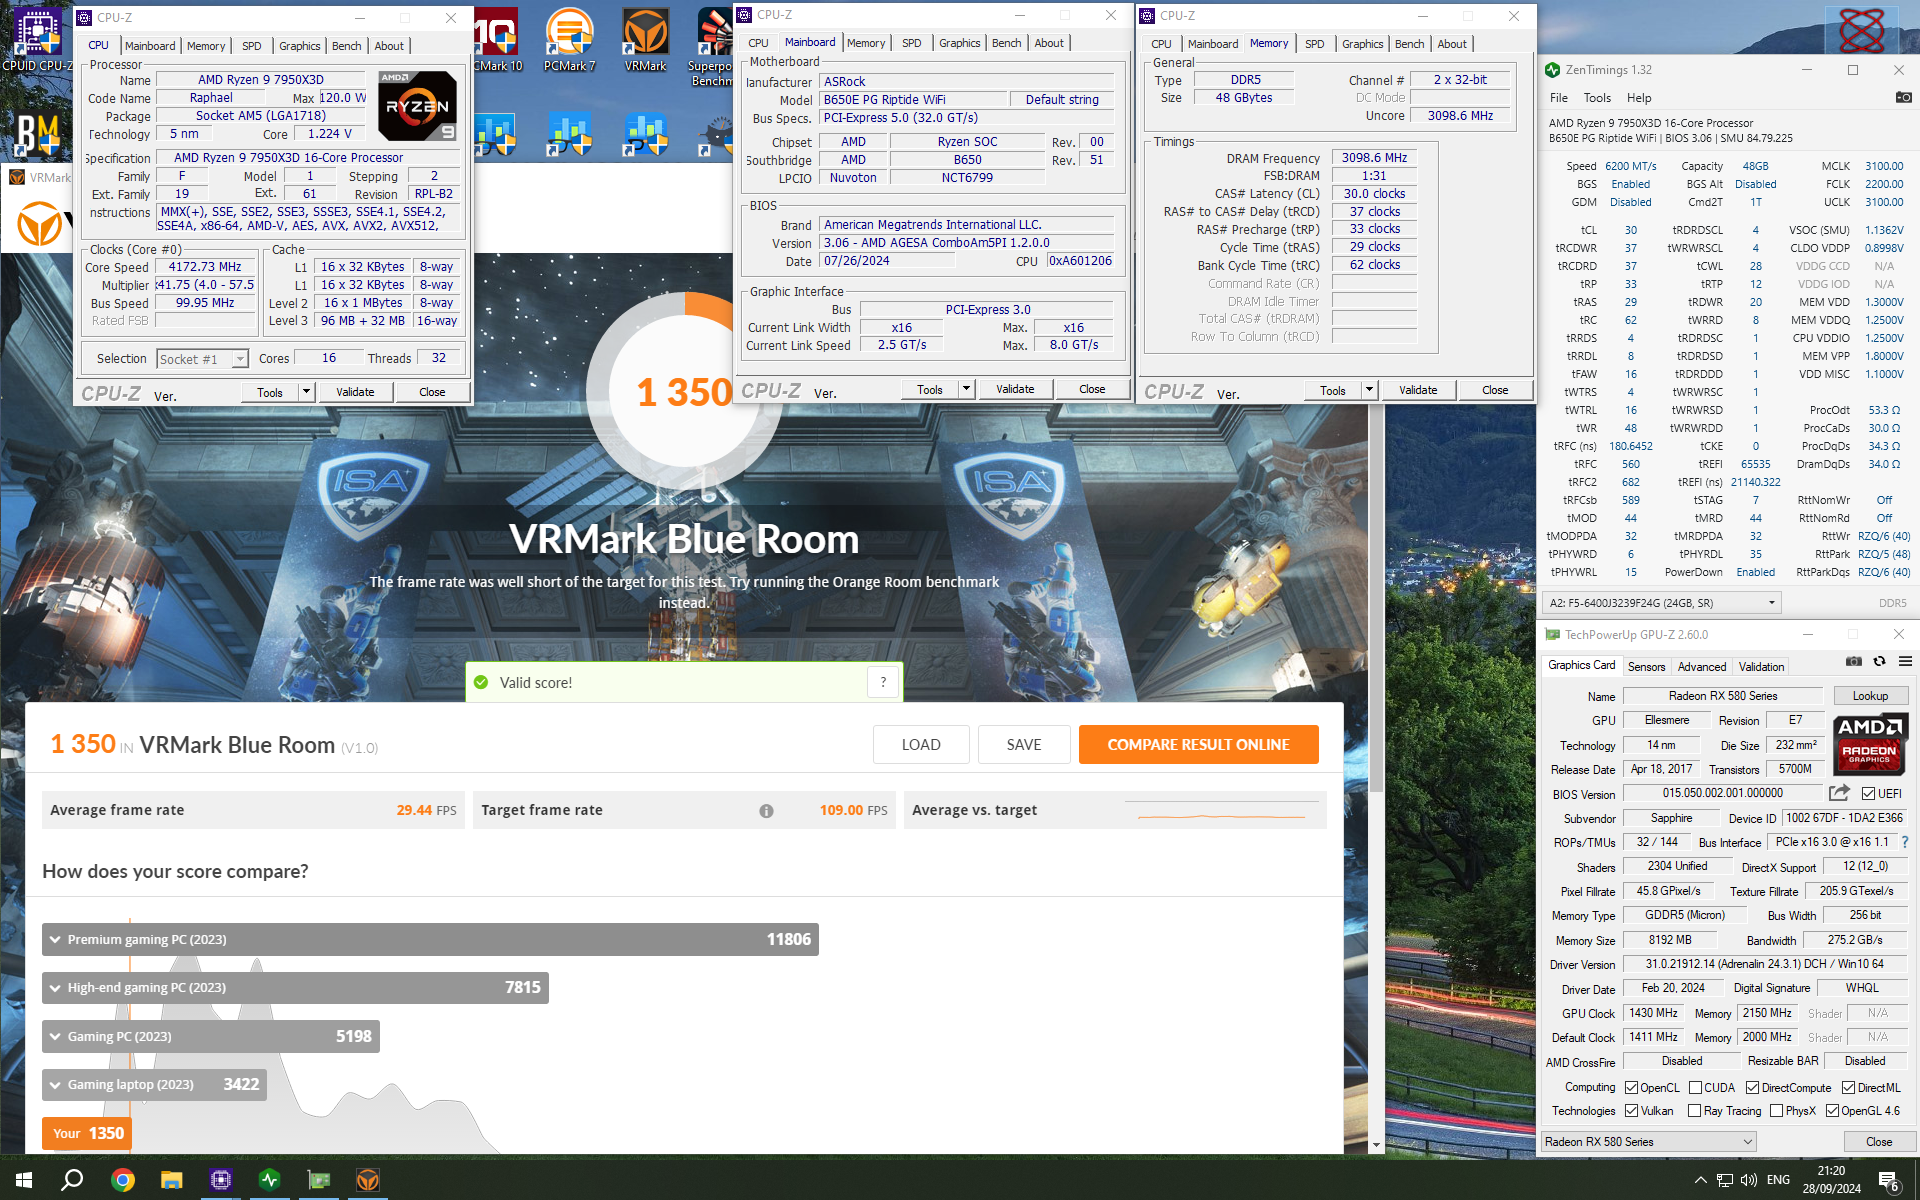1920x1200 pixels.
Task: Click the Close button at GPU-Z bottom
Action: (1878, 1142)
